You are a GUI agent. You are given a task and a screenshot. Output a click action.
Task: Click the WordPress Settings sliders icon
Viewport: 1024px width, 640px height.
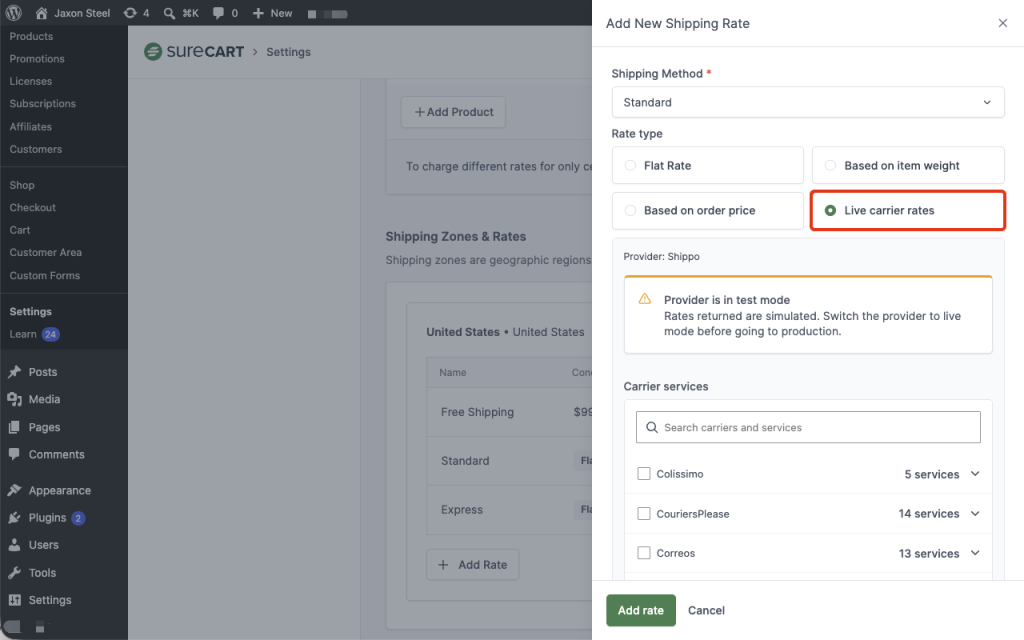click(14, 600)
